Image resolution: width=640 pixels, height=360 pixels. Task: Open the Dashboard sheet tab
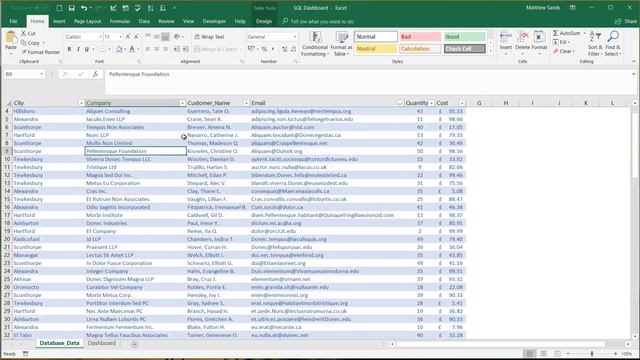tap(102, 343)
